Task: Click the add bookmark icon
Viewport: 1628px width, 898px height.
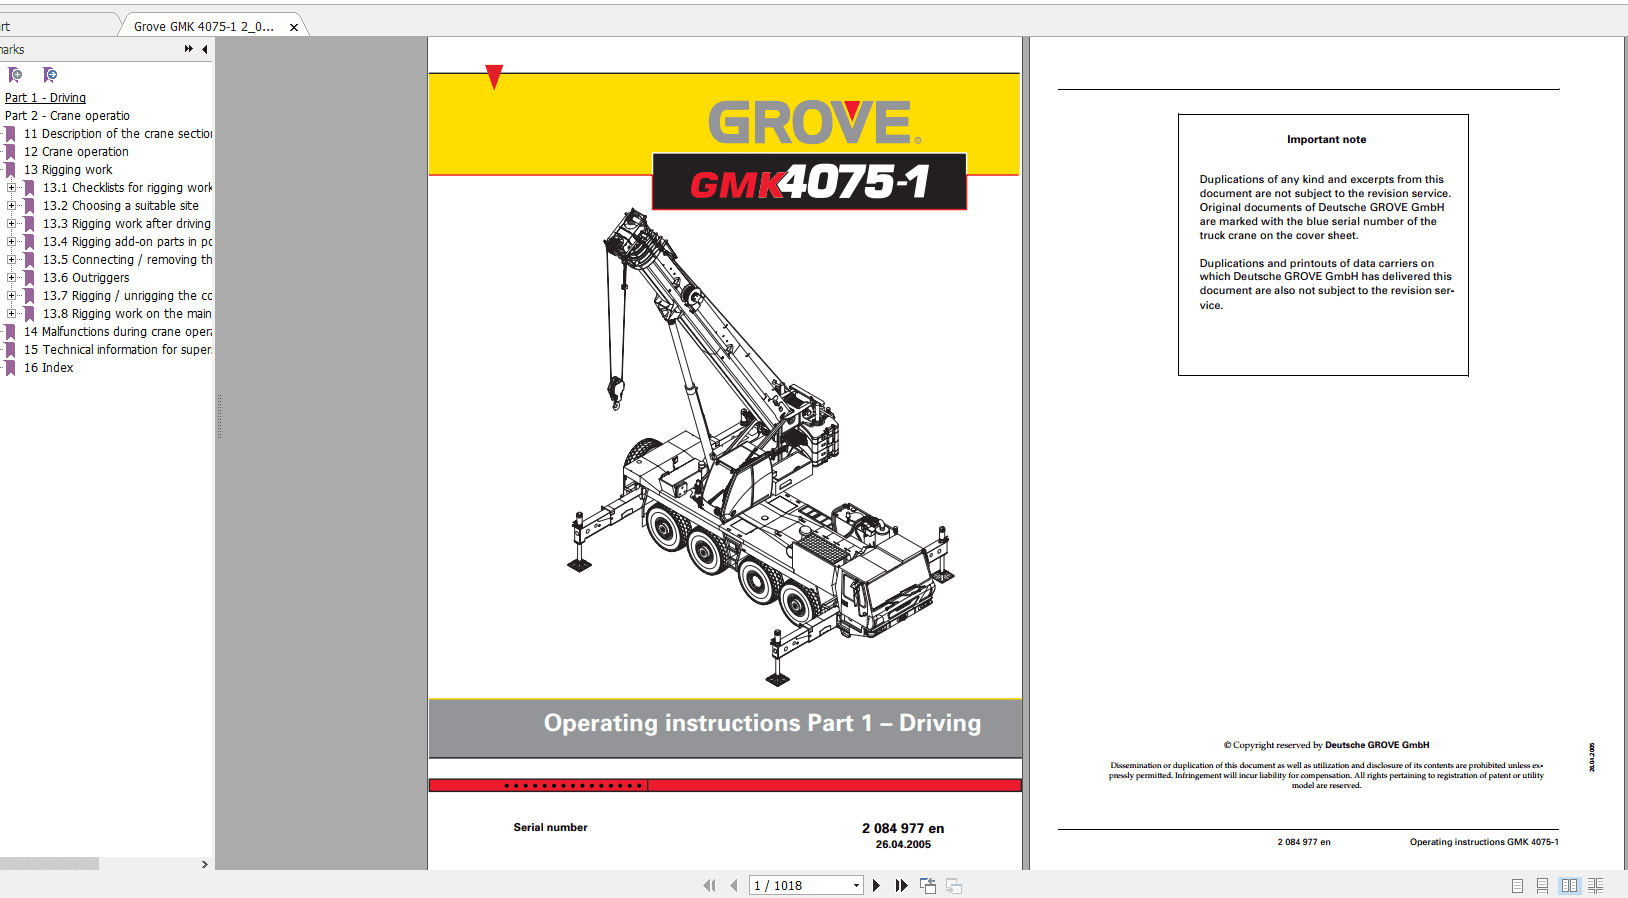Action: [x=15, y=75]
